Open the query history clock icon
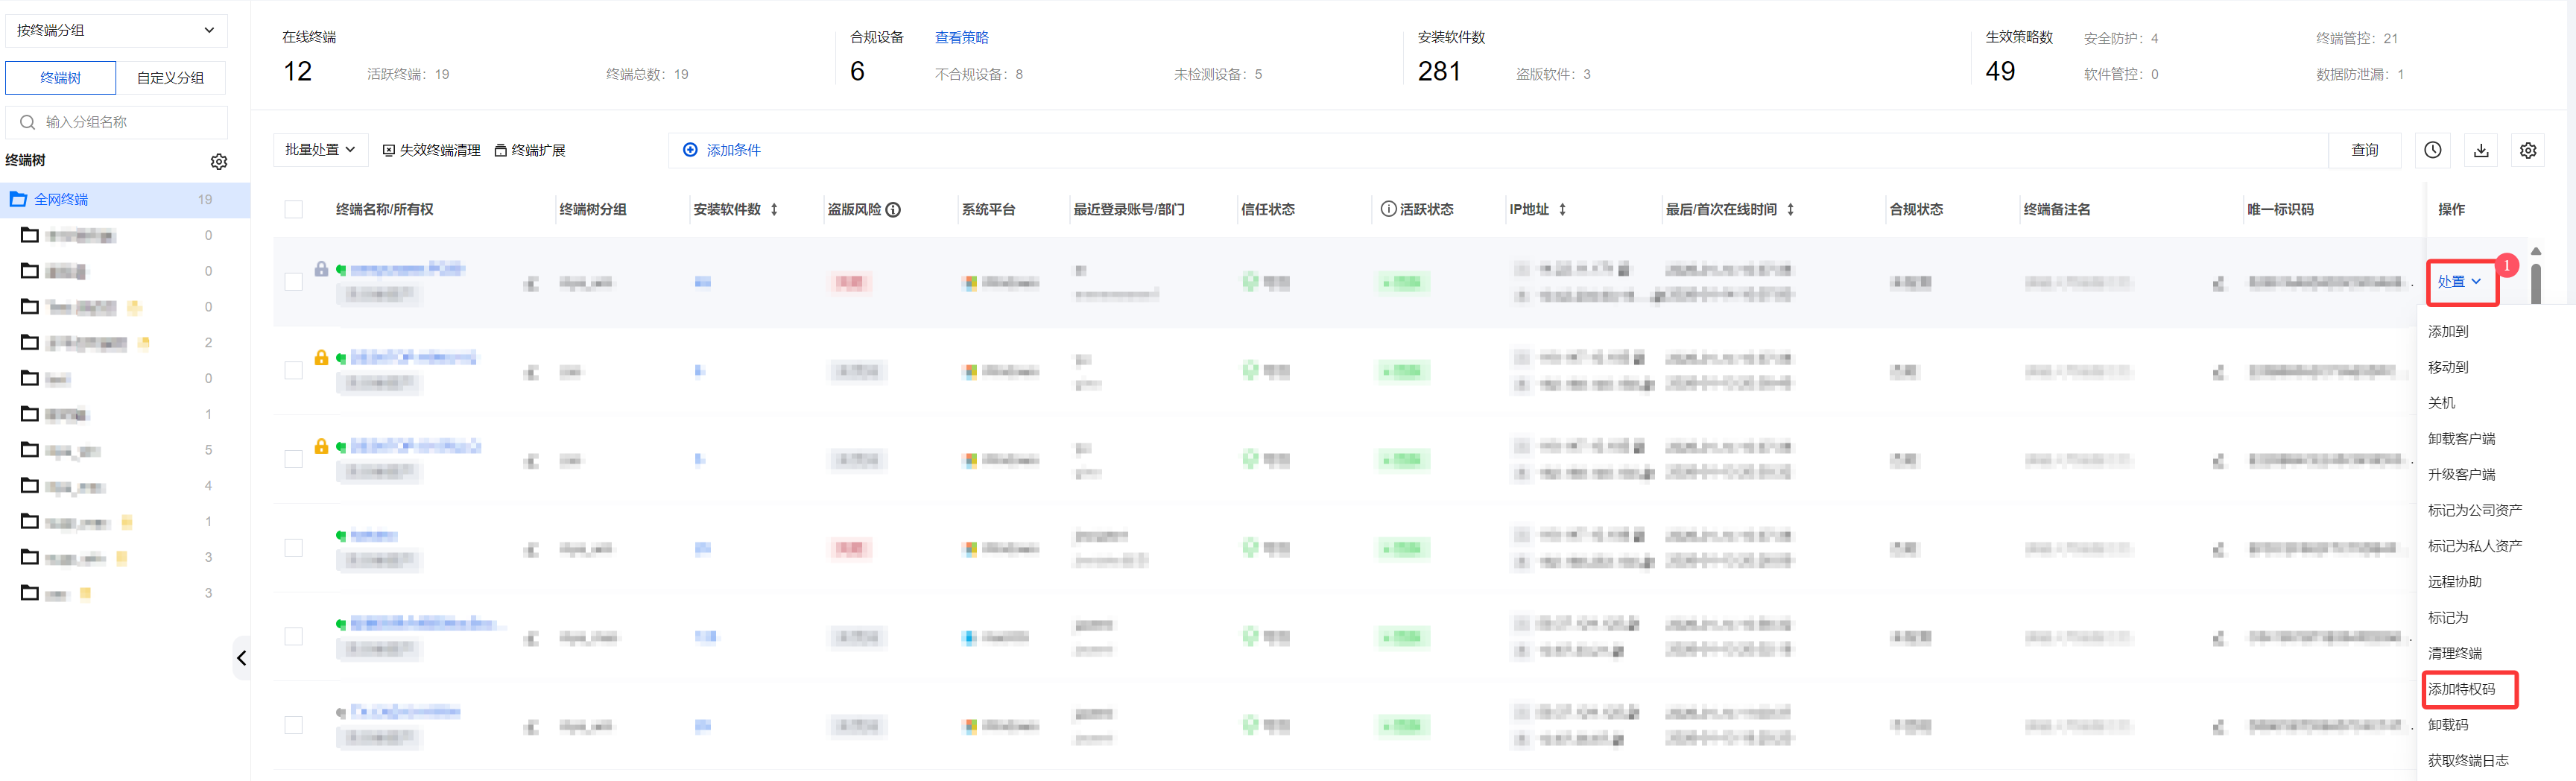Screen dimensions: 2576x781 pyautogui.click(x=2432, y=150)
